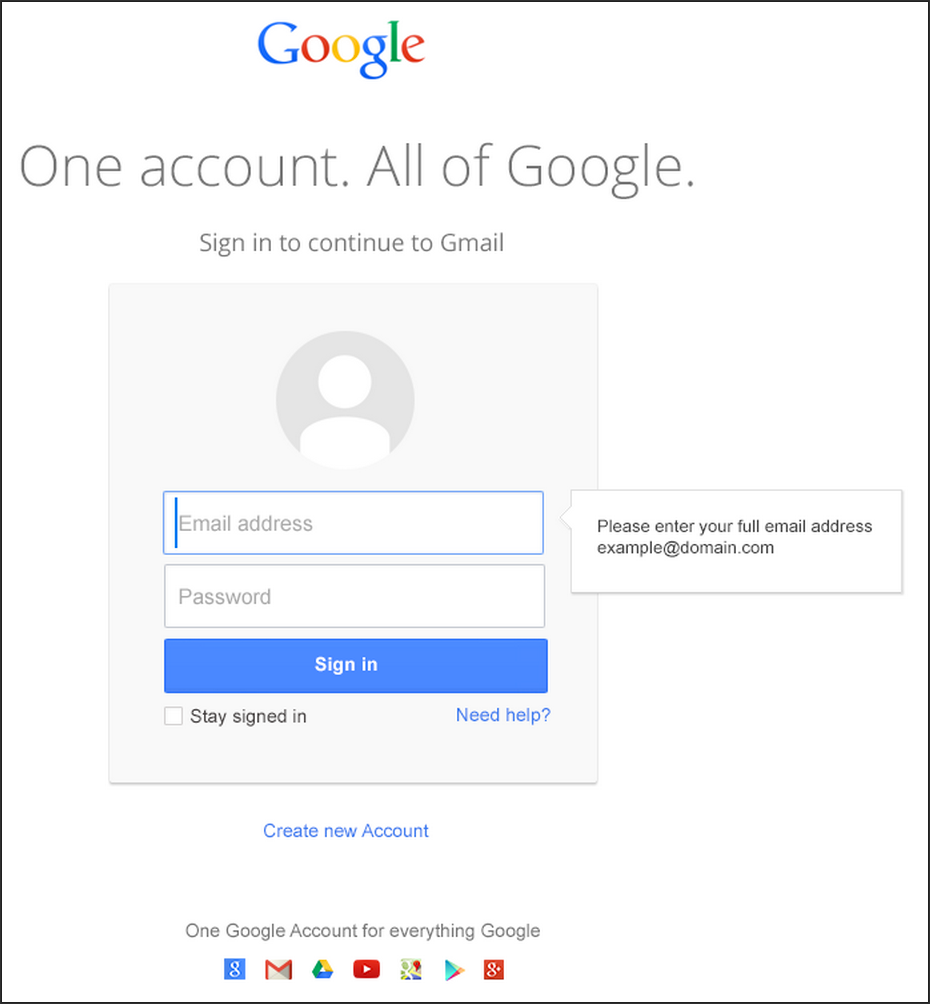Click the Google+ icon
This screenshot has width=930, height=1004.
point(493,968)
